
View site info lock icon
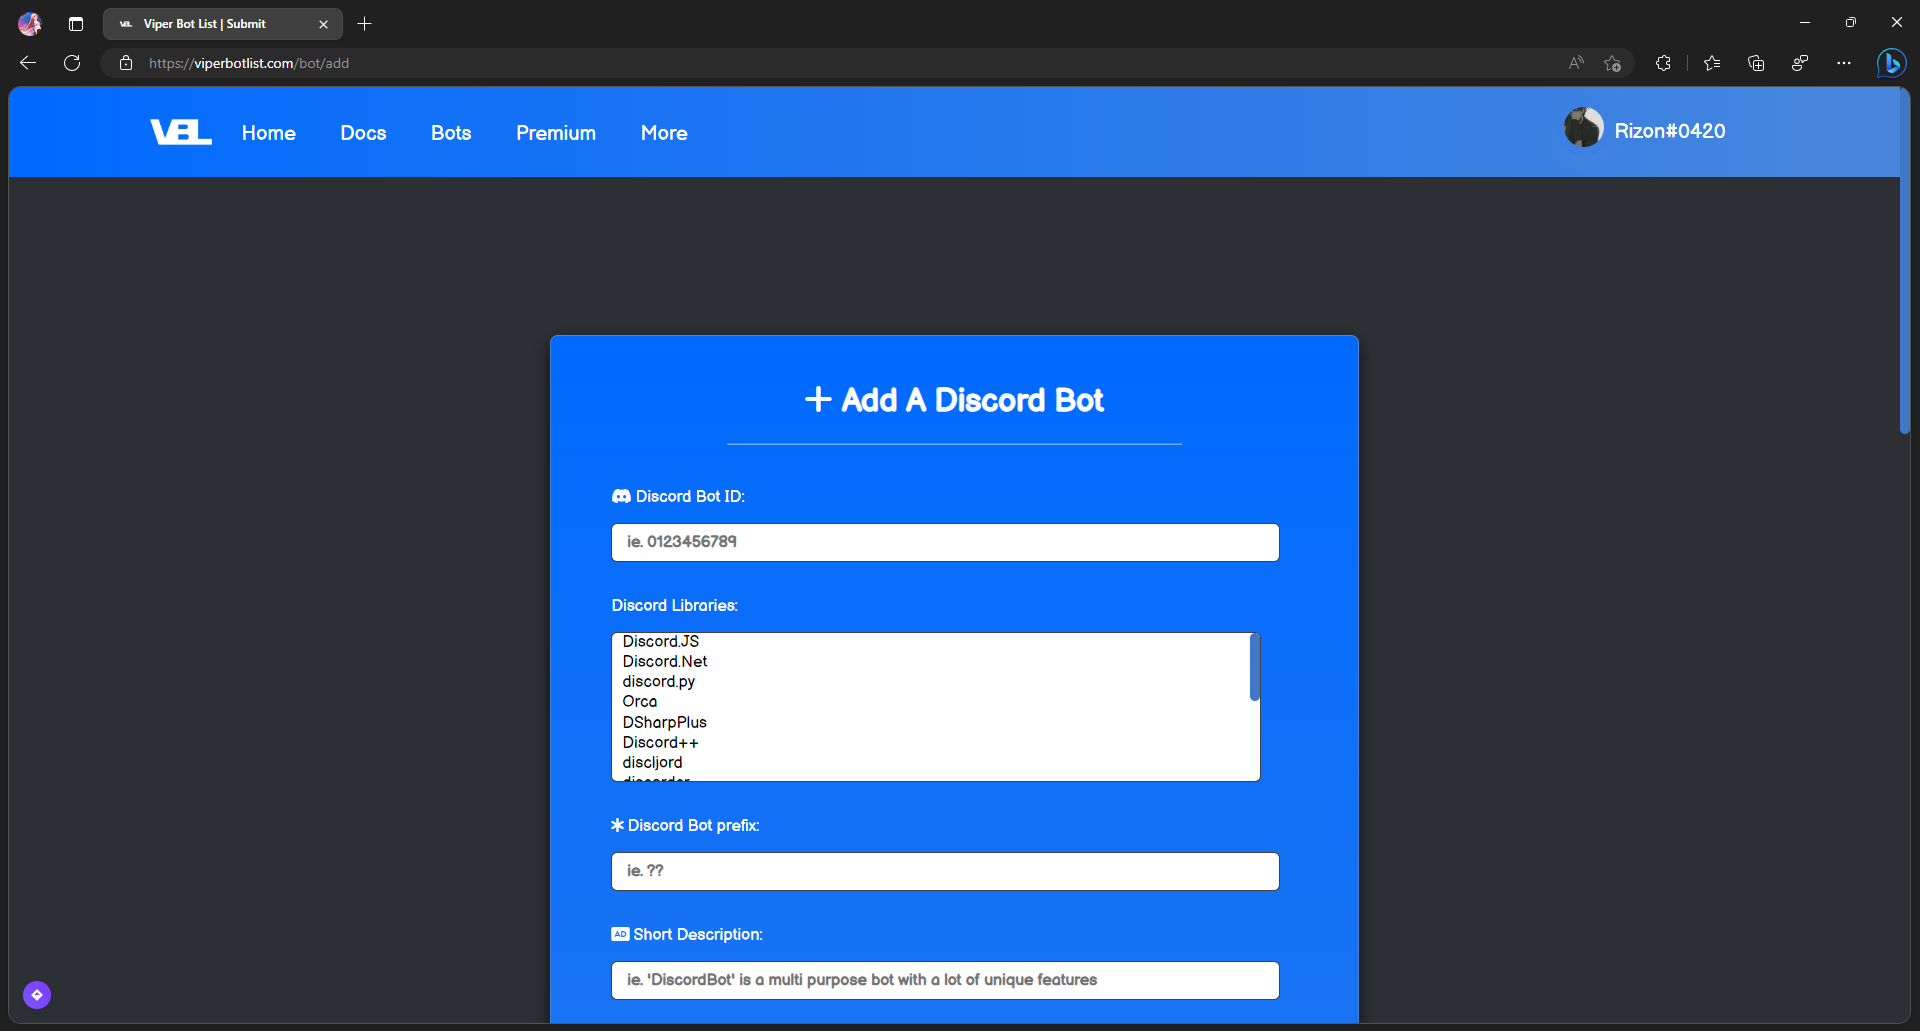pos(126,63)
